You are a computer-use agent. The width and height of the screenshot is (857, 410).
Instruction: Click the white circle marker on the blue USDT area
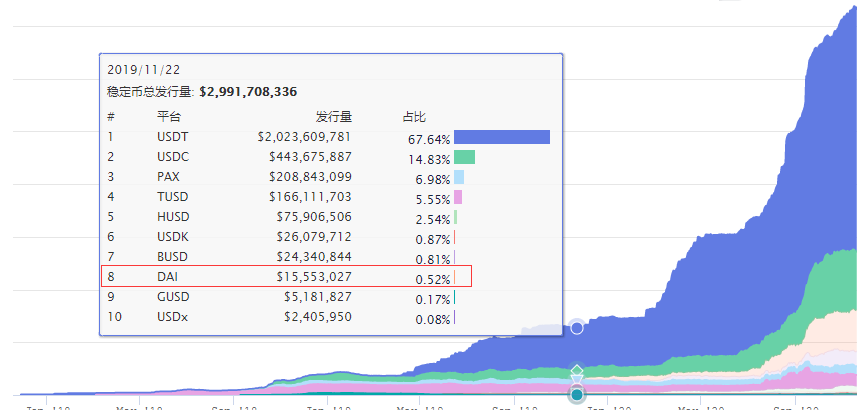coord(577,328)
